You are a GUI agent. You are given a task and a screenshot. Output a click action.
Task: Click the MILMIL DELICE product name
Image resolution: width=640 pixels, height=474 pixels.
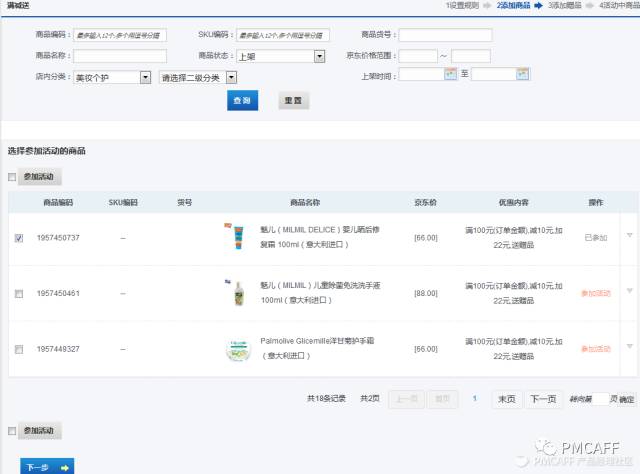coord(320,237)
